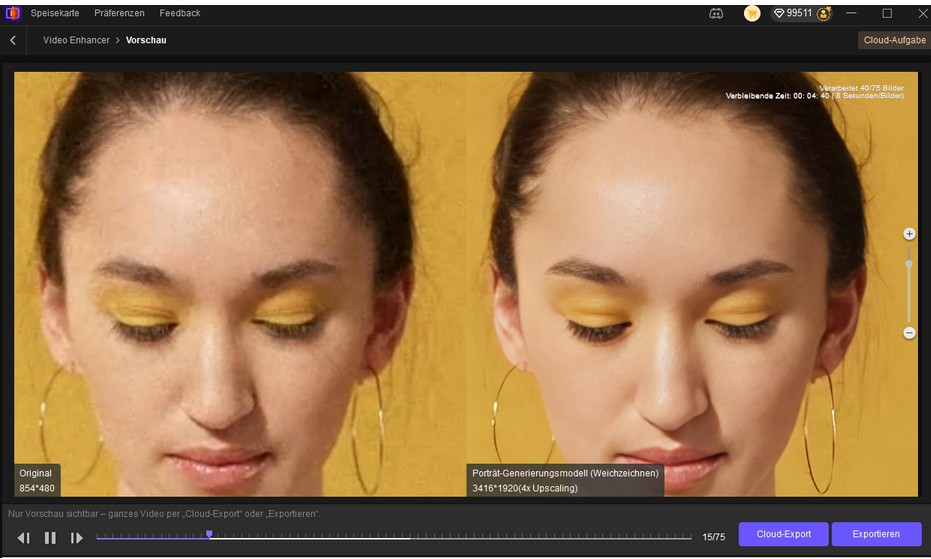The width and height of the screenshot is (931, 559).
Task: Zoom in with the plus icon
Action: click(x=909, y=234)
